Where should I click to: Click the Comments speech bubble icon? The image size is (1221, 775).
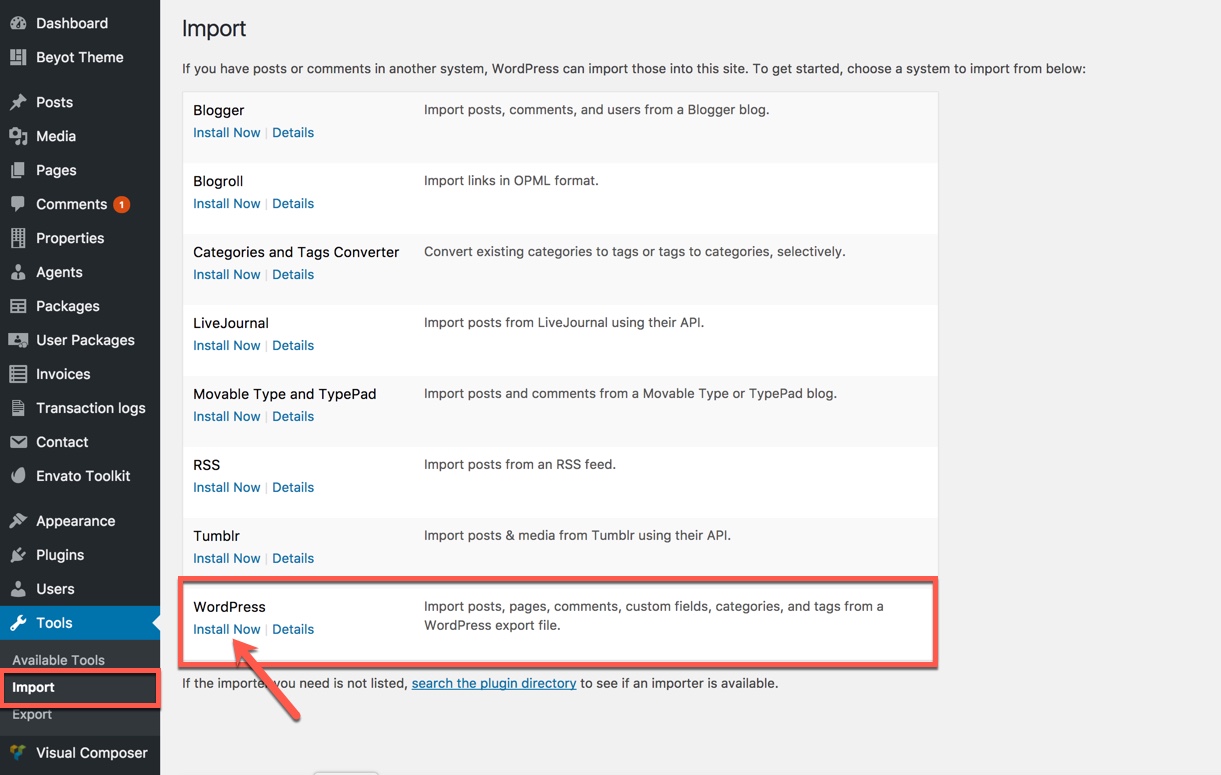(x=18, y=204)
